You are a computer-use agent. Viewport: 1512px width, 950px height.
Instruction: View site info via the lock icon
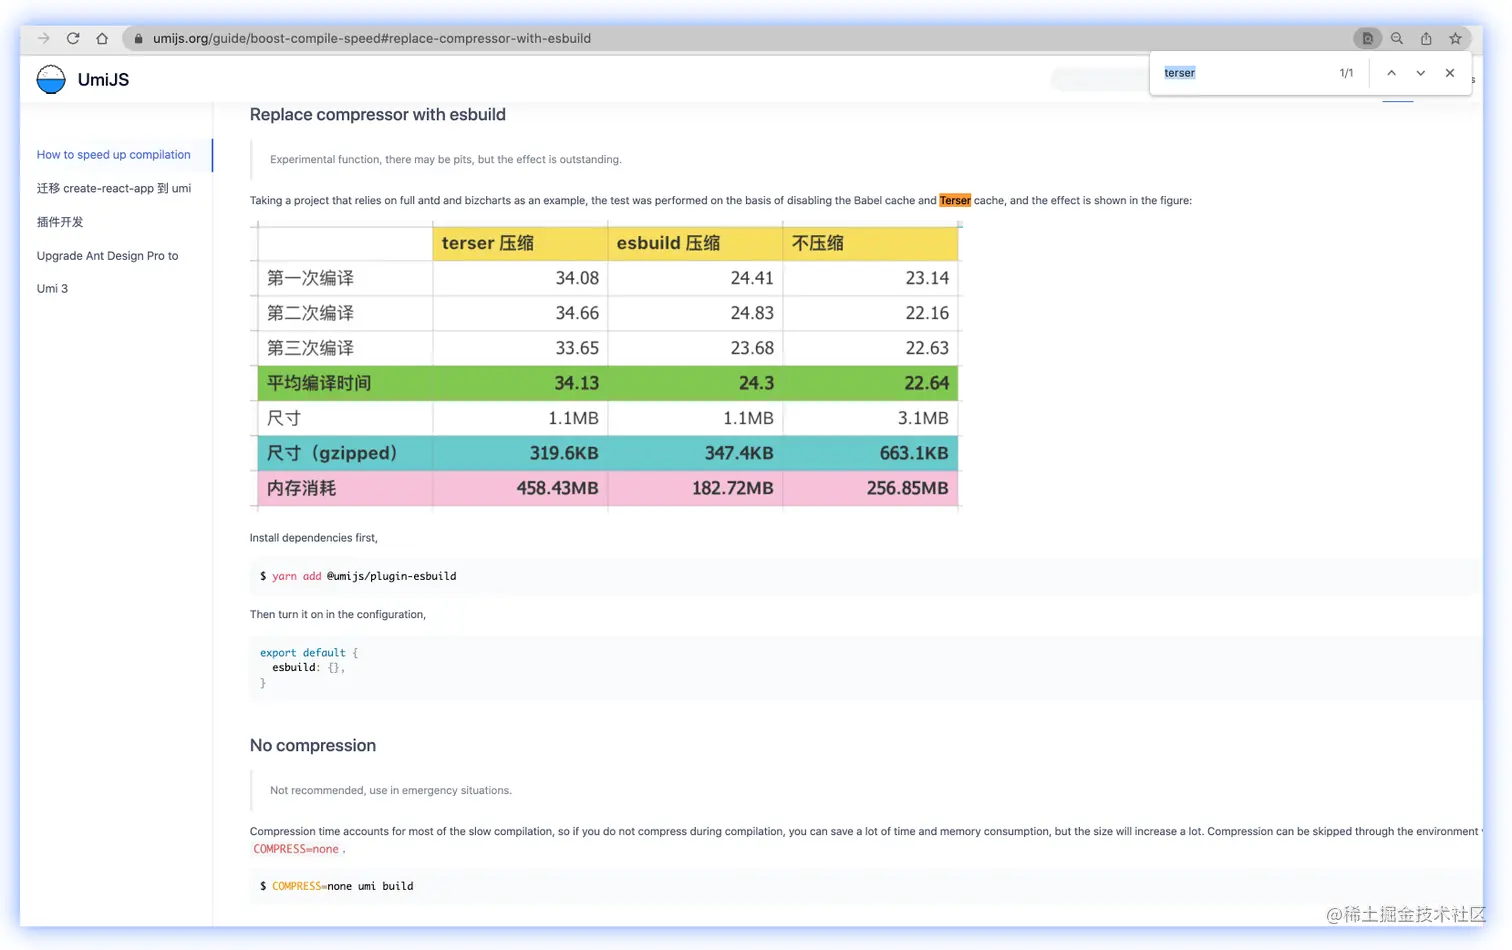pyautogui.click(x=138, y=39)
